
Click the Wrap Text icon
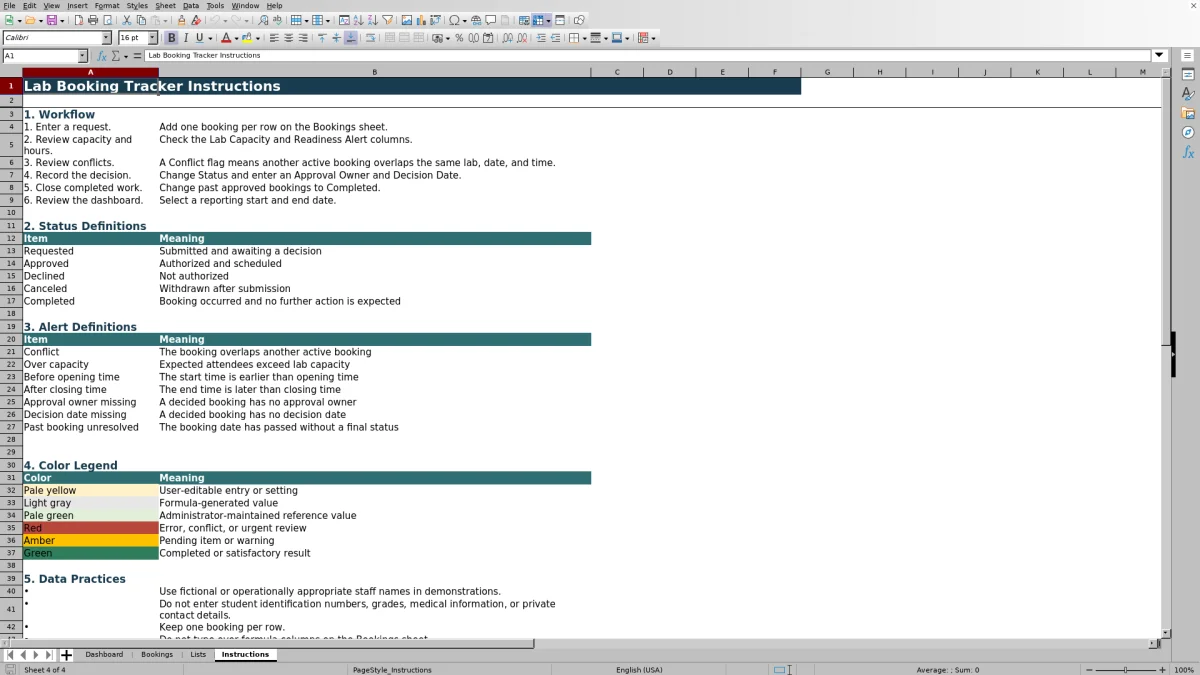click(370, 38)
